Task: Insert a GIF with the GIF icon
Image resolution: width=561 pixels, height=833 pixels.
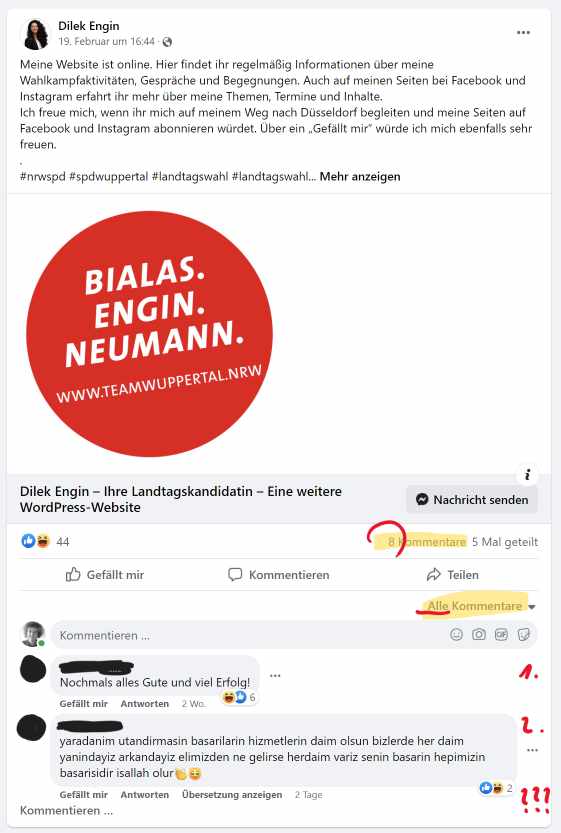Action: point(501,634)
